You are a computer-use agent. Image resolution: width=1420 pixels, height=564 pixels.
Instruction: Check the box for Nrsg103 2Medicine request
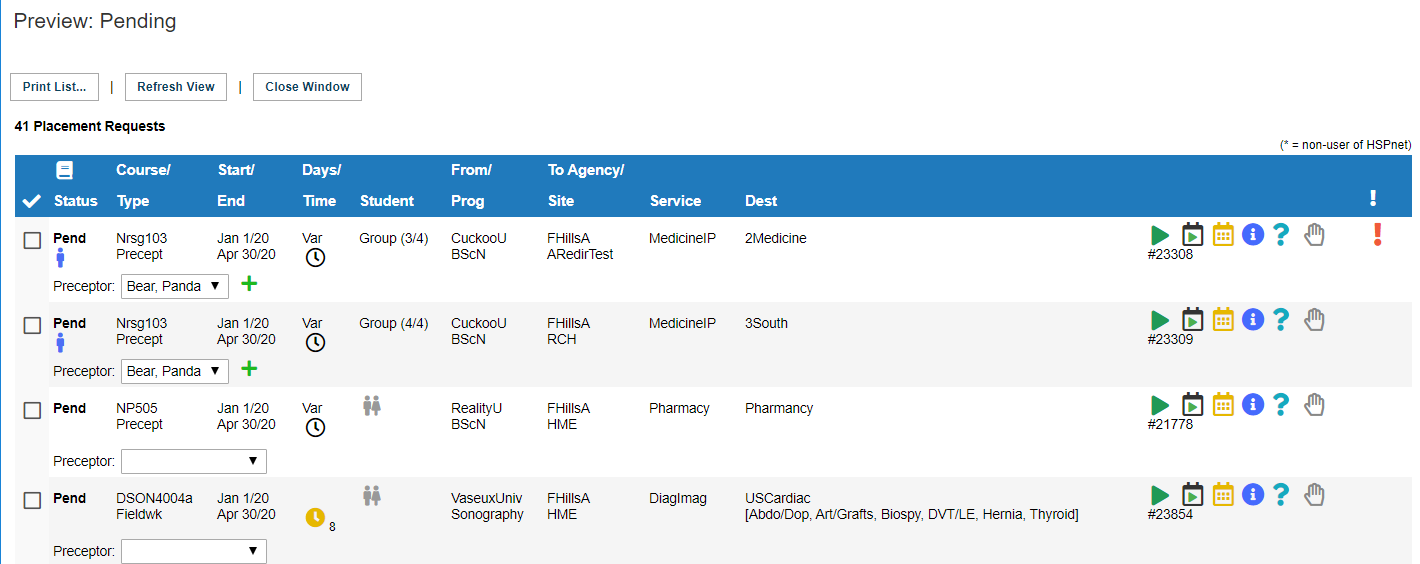click(32, 240)
